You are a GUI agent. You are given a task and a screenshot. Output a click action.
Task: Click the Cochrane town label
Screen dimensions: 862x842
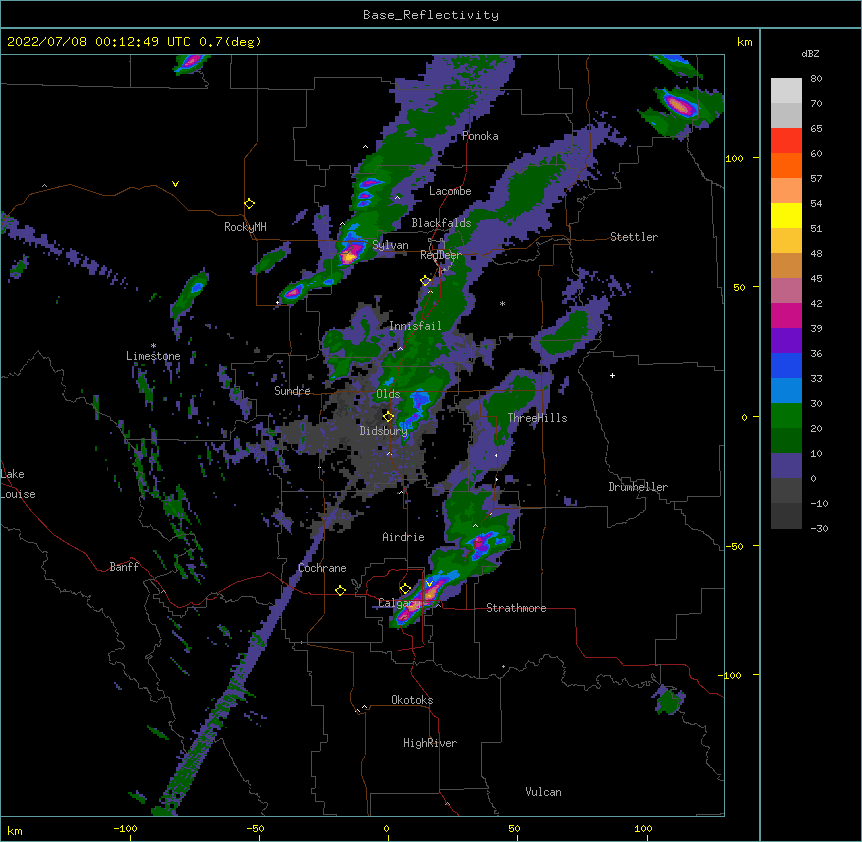point(322,568)
